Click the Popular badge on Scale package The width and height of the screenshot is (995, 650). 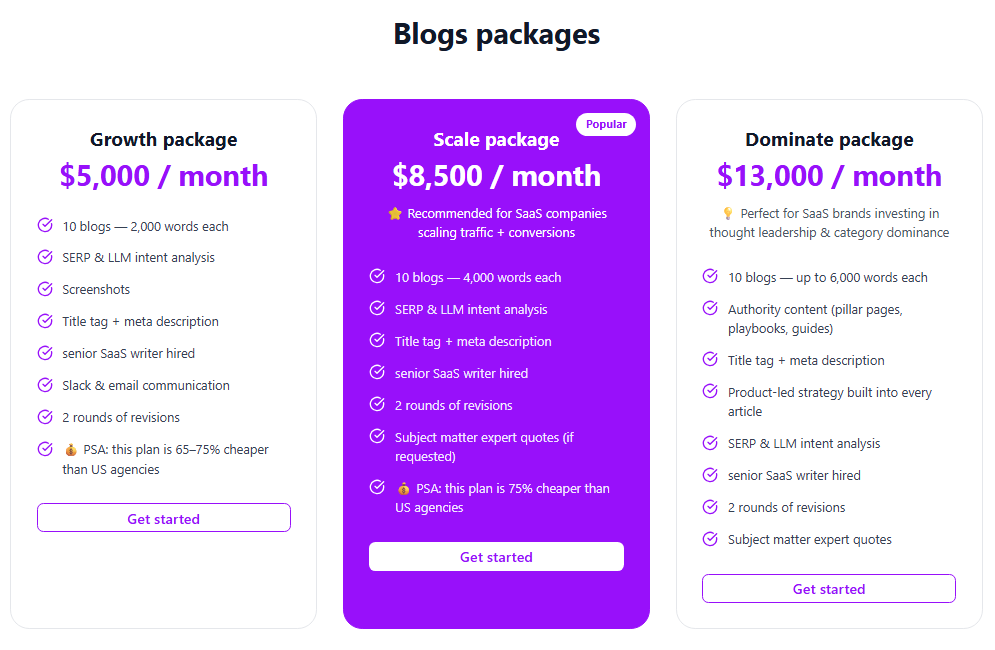tap(606, 124)
